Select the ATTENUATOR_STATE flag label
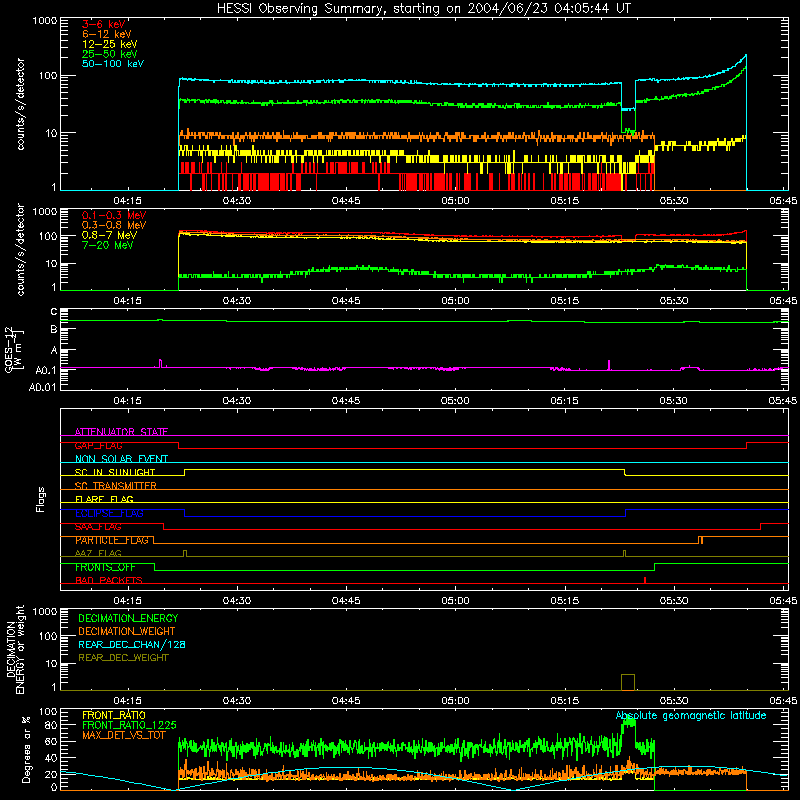Image resolution: width=800 pixels, height=800 pixels. point(121,432)
